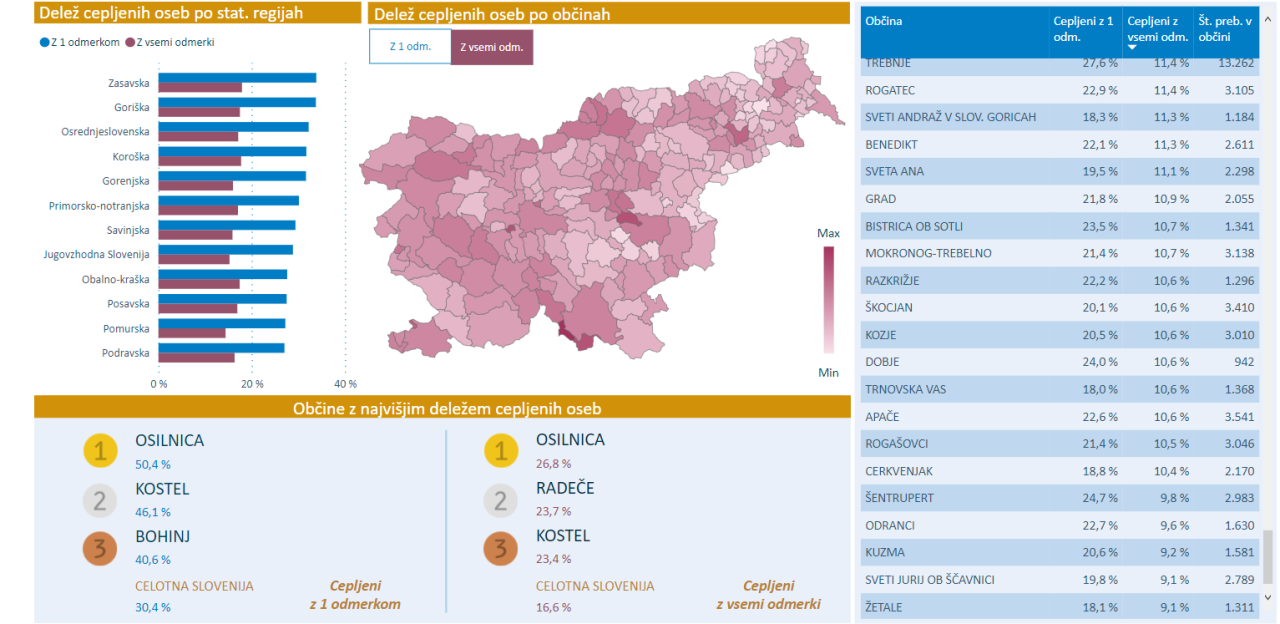Click the sort arrow under Cepljeni z vsemi odm.
Viewport: 1280px width, 624px height.
point(1132,47)
